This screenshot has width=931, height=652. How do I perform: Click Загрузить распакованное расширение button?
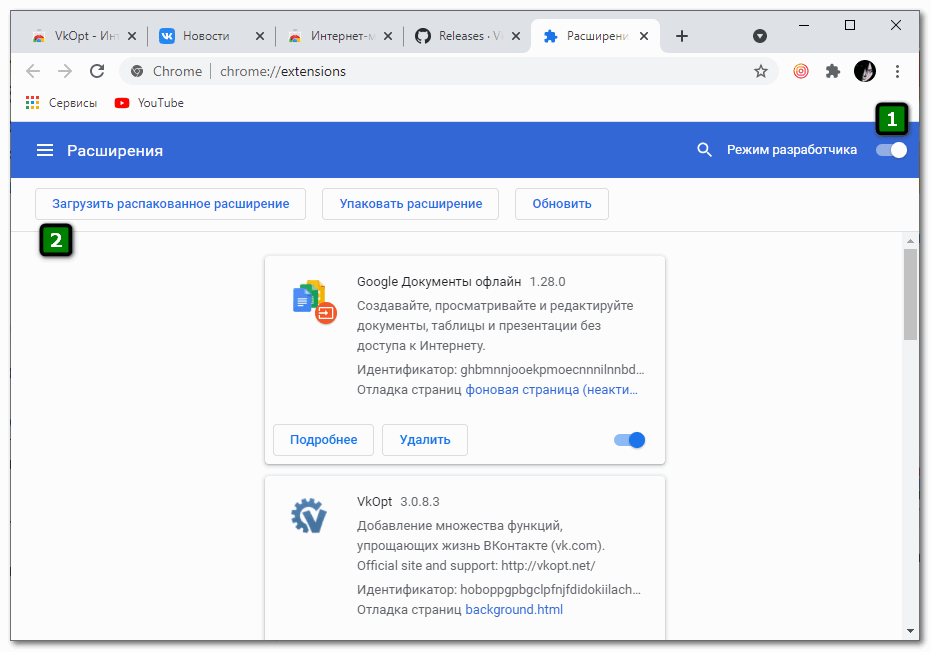point(170,204)
